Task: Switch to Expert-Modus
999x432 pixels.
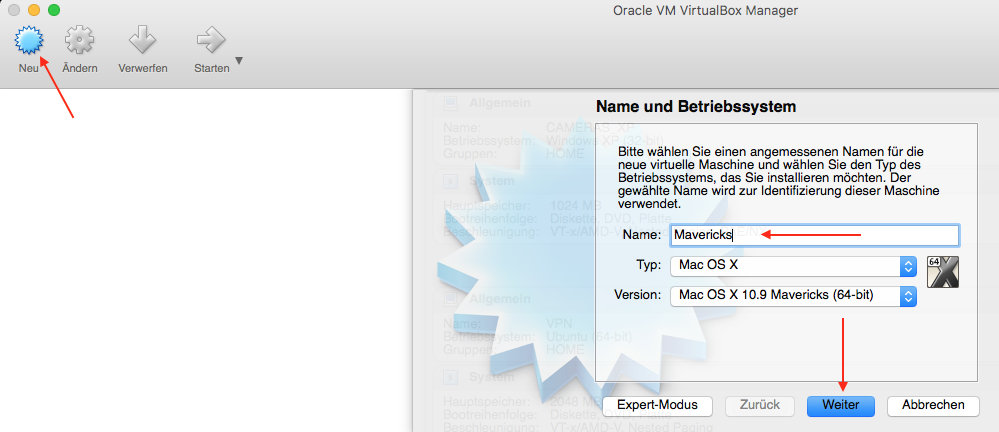Action: click(657, 405)
